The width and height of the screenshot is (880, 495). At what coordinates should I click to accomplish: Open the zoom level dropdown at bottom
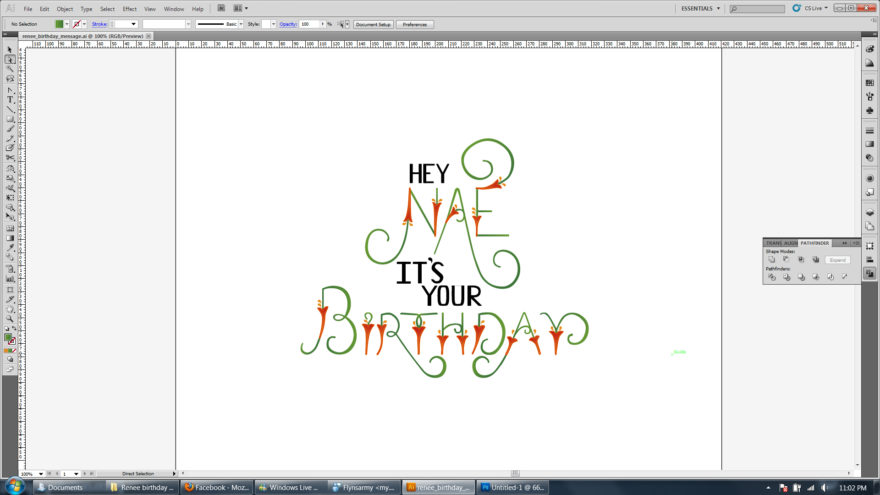(x=40, y=474)
